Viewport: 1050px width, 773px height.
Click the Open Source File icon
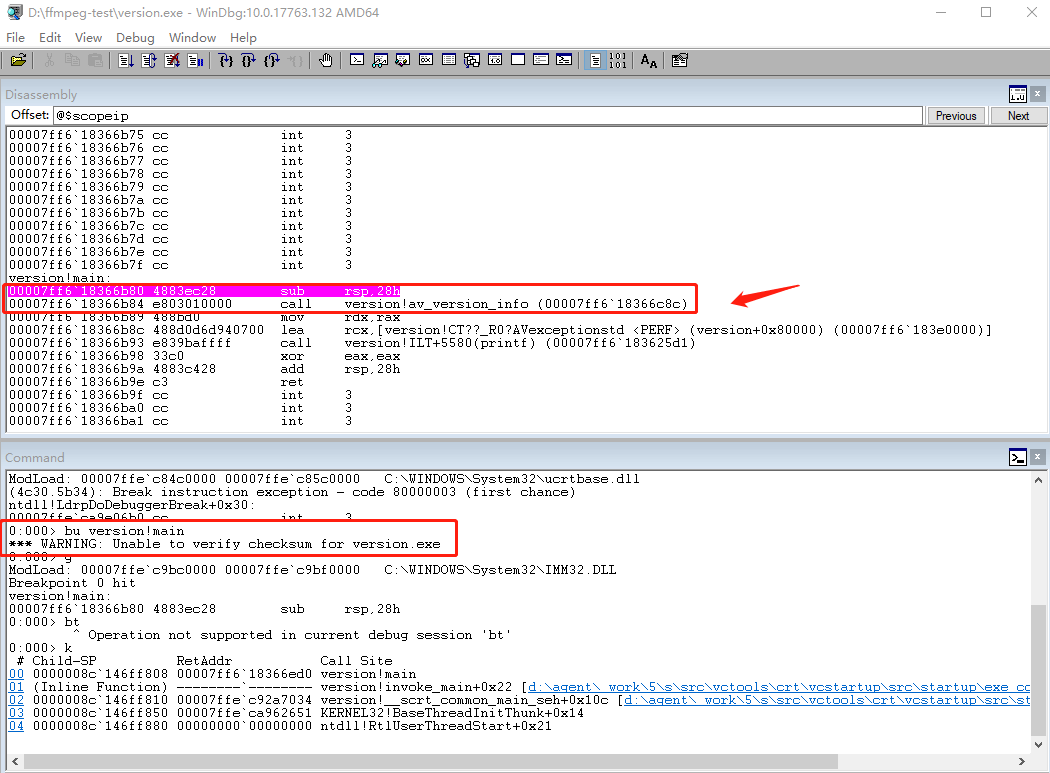(19, 60)
